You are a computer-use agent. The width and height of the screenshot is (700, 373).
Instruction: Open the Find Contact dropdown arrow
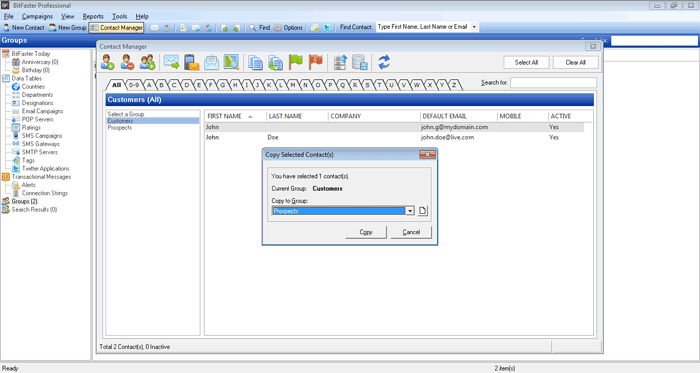[474, 27]
